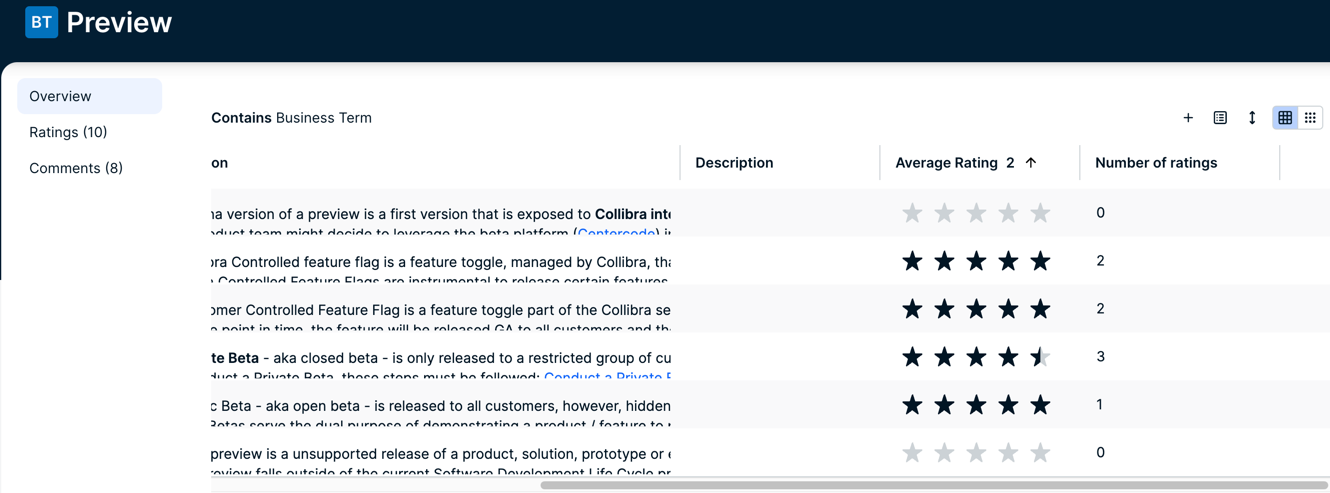Click the ascending arrow on Average Rating

[1031, 163]
